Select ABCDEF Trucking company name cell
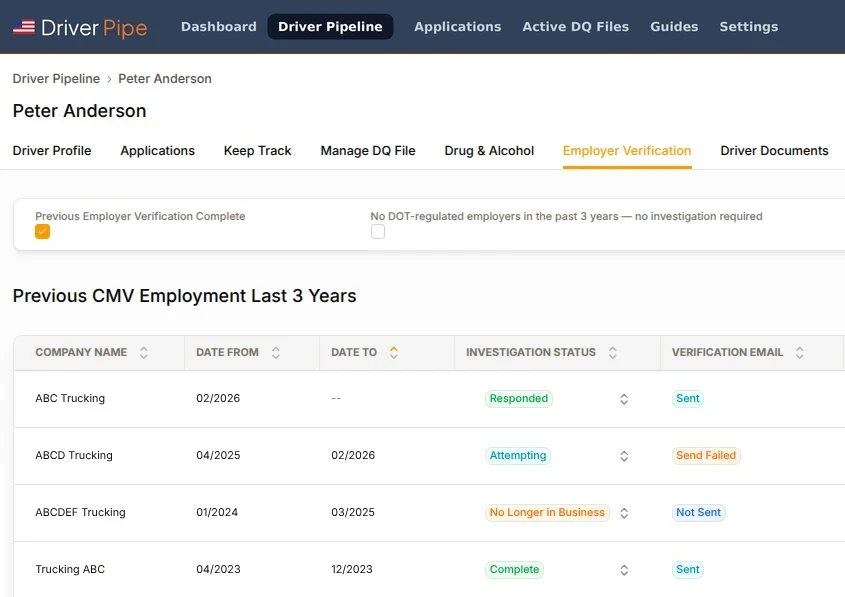 tap(80, 512)
